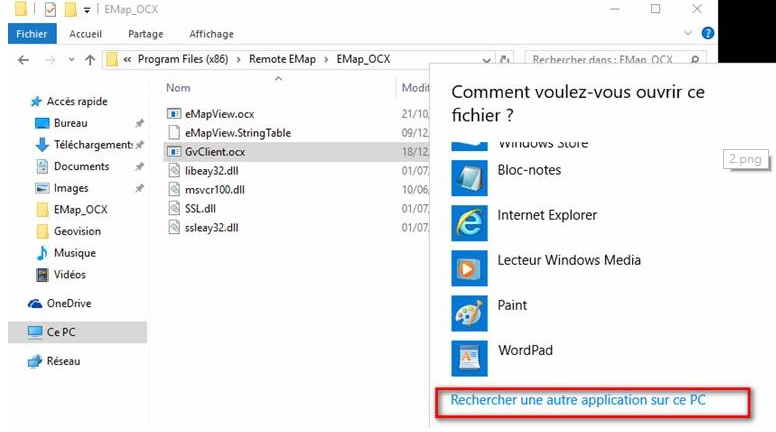
Task: Open the OneDrive cloud icon
Action: pyautogui.click(x=35, y=303)
